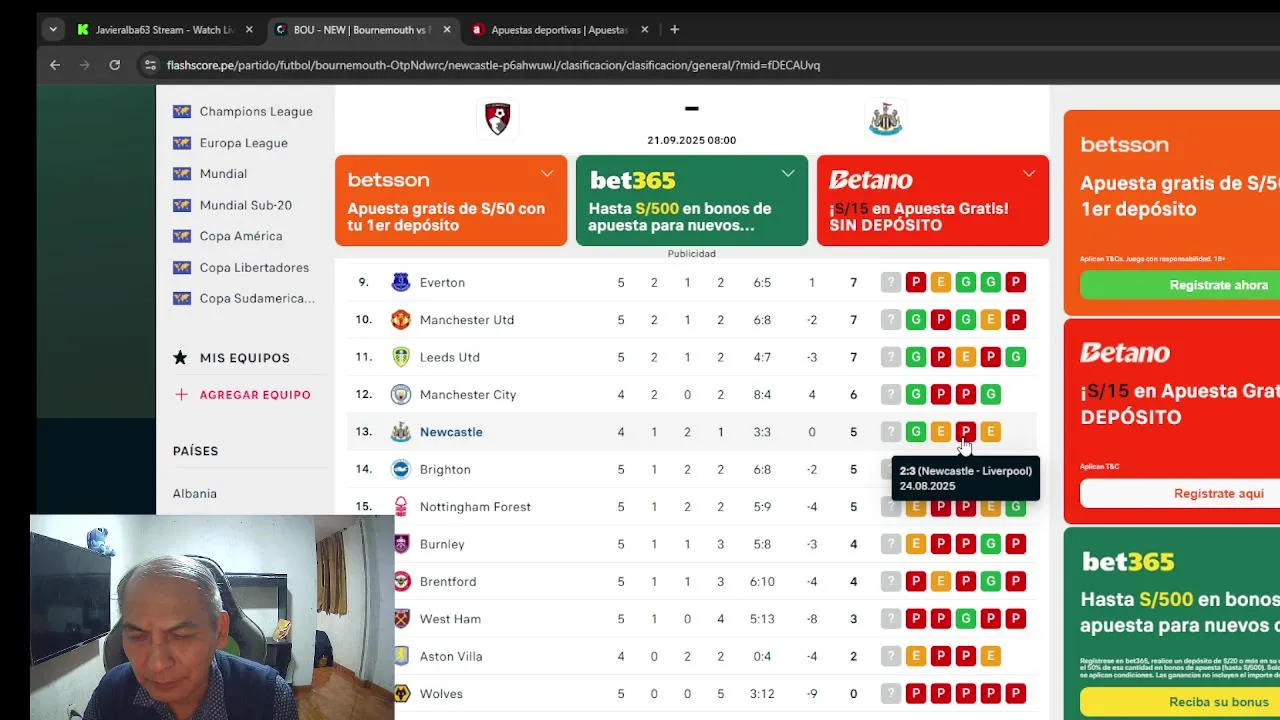Go back with the browser back arrow
Viewport: 1280px width, 720px height.
[55, 65]
